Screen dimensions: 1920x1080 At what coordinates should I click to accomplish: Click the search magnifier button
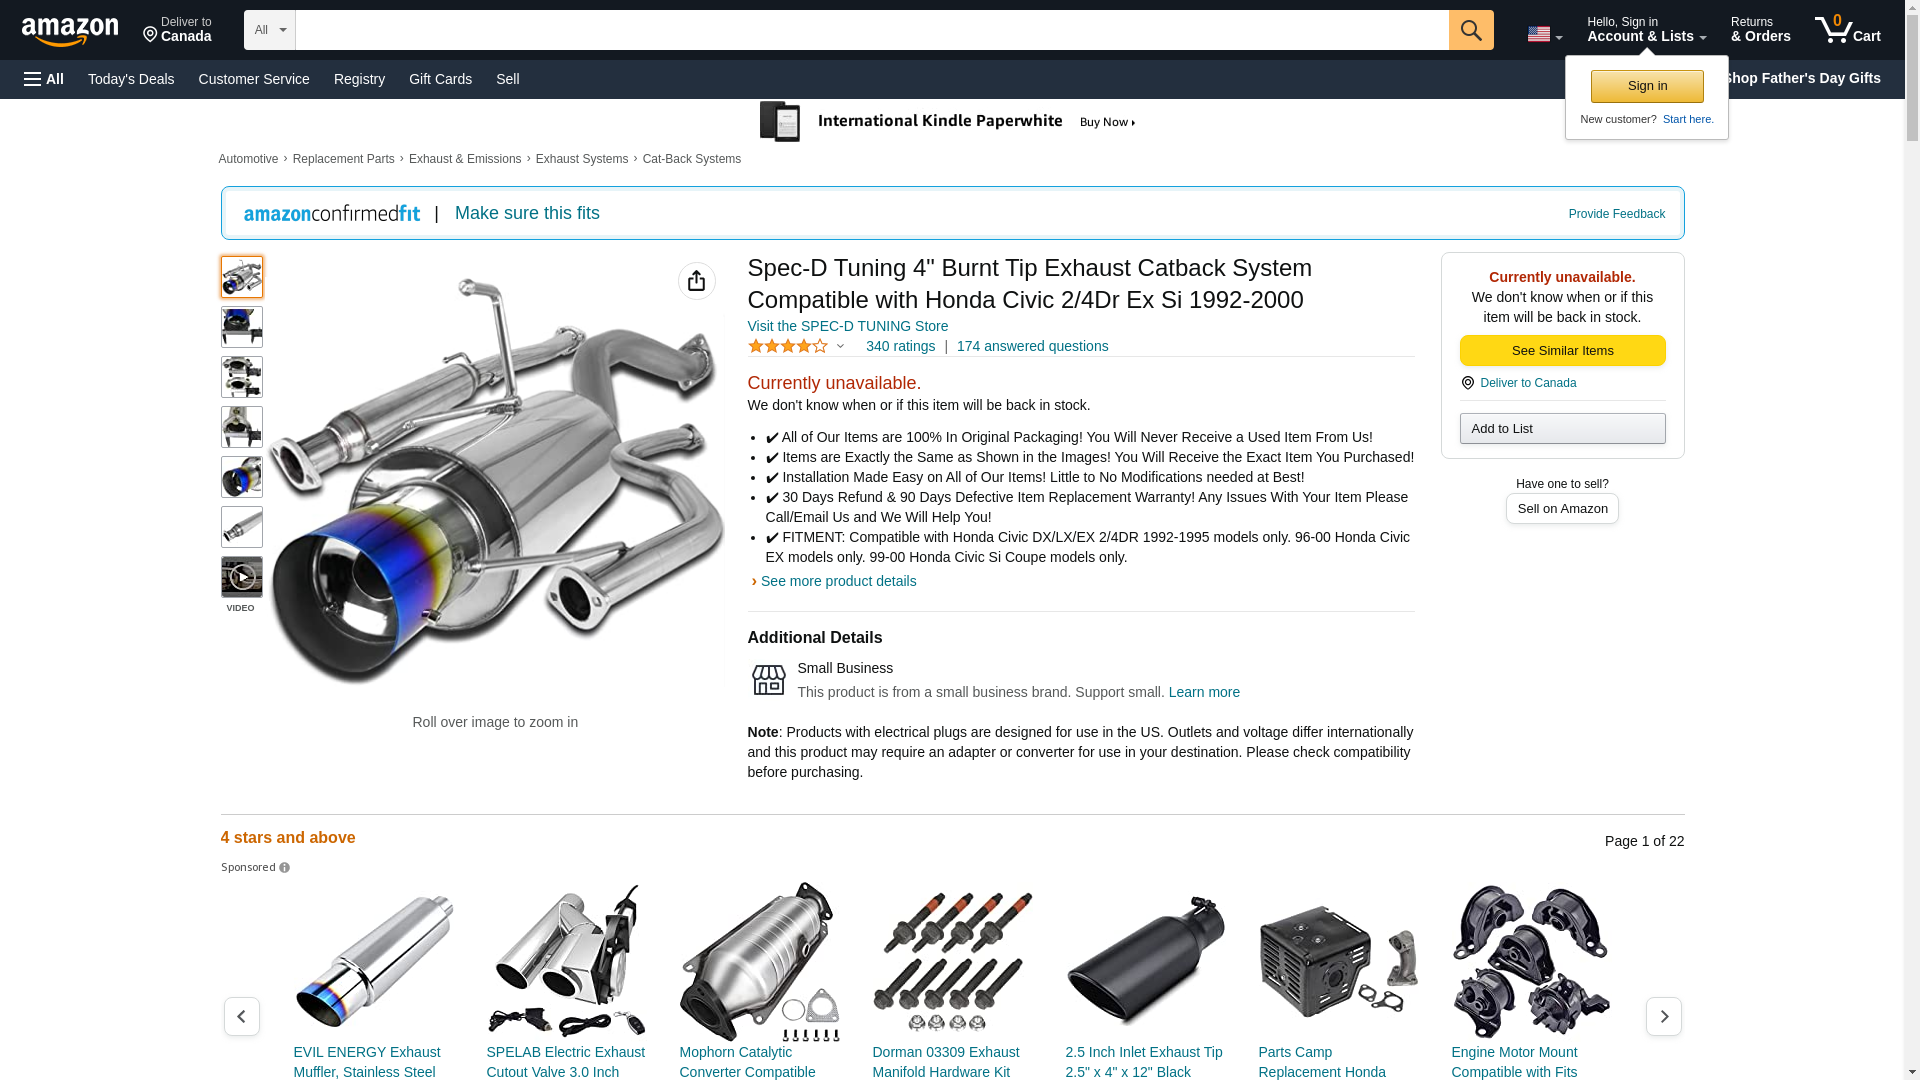1470,30
